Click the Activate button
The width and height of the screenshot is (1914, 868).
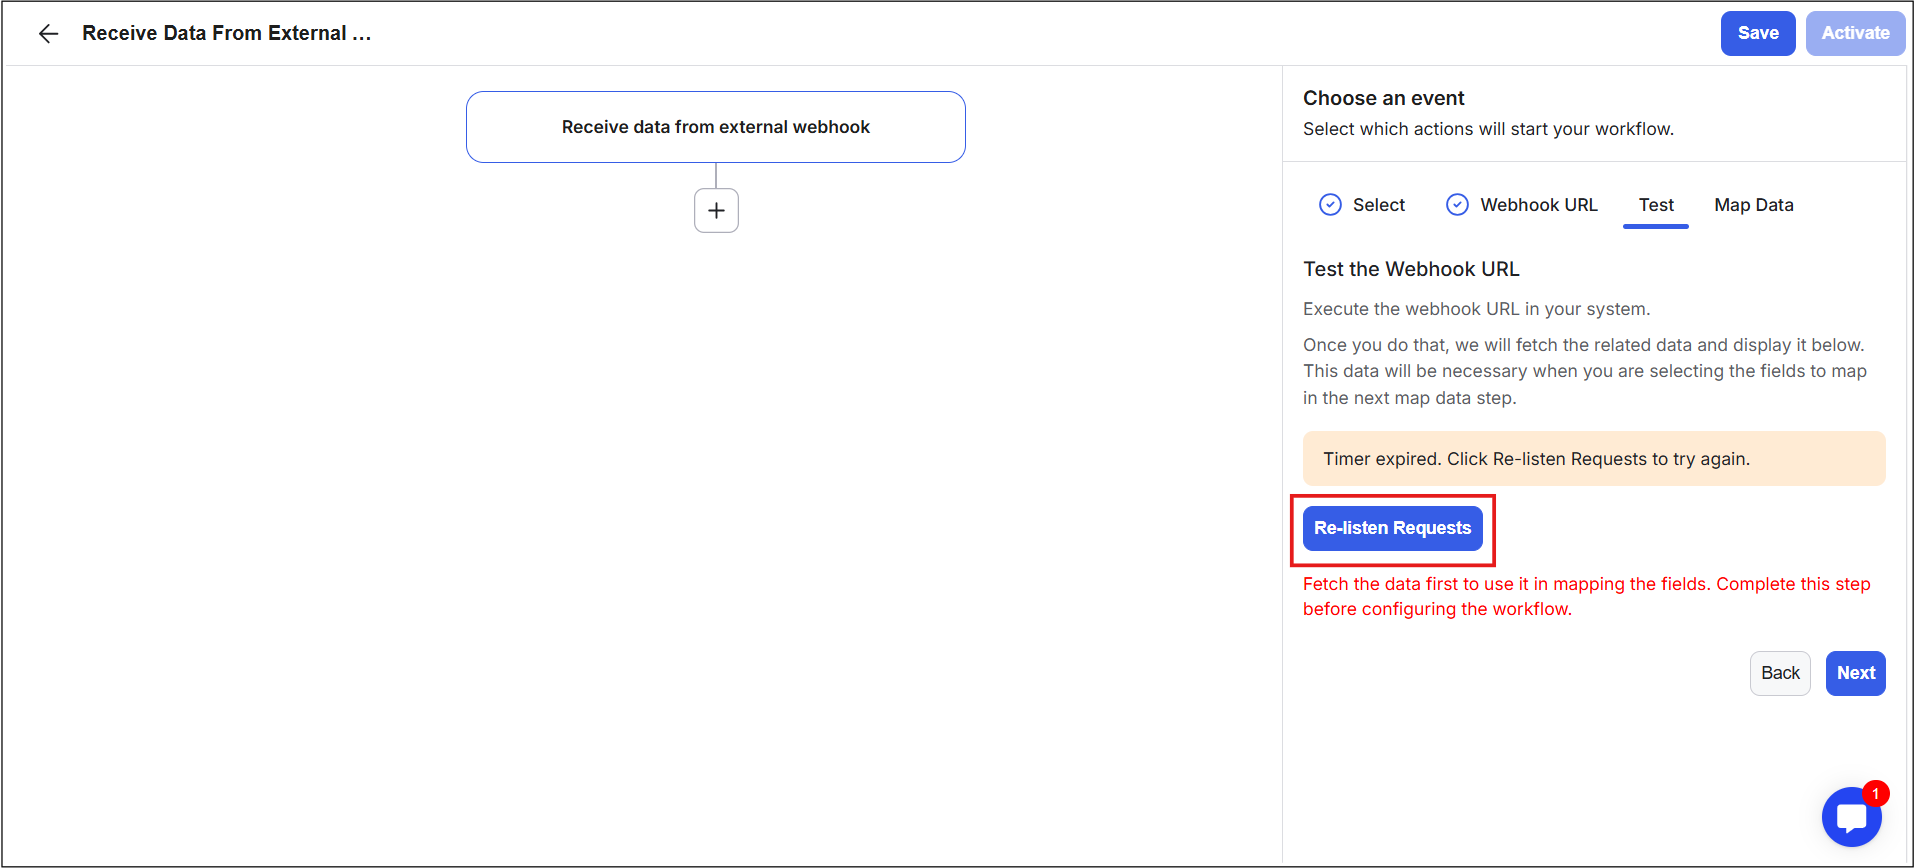tap(1854, 34)
